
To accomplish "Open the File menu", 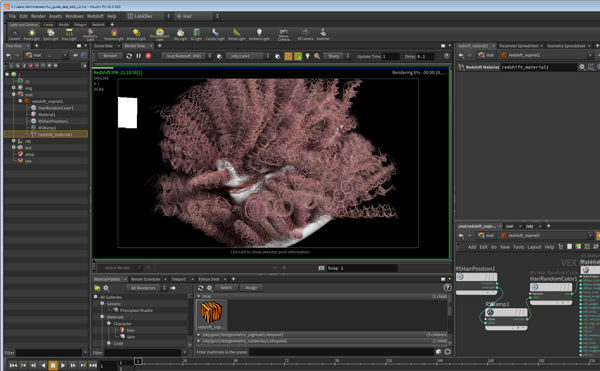I will 12,16.
